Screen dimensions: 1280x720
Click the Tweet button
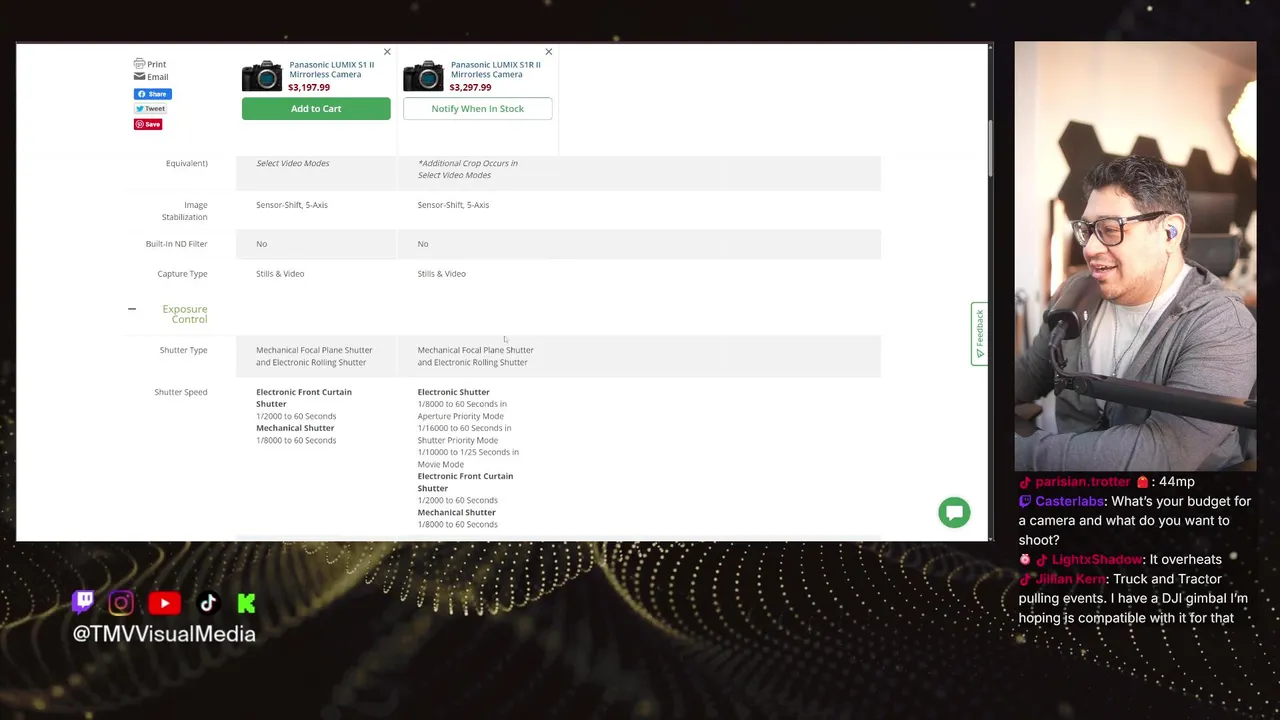(x=151, y=109)
